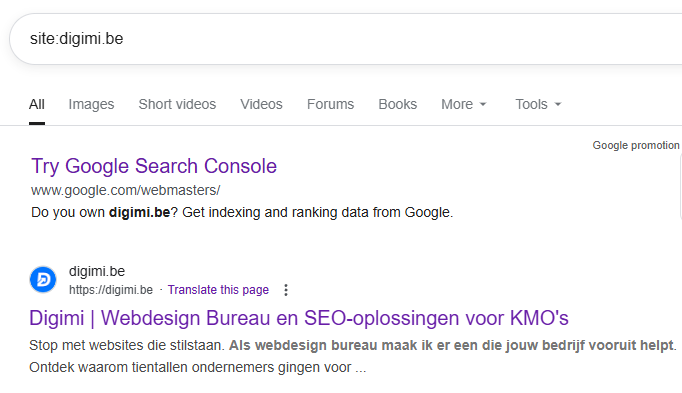The width and height of the screenshot is (682, 393).
Task: Select the All results tab
Action: point(37,104)
